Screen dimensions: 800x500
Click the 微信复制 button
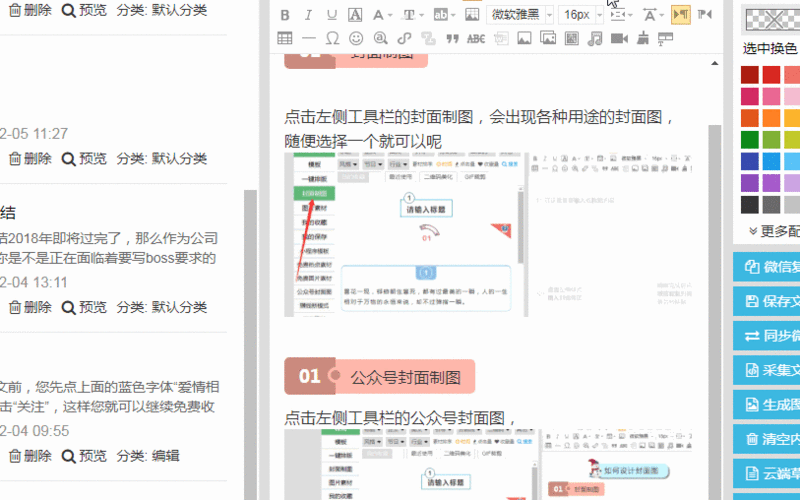click(x=766, y=267)
